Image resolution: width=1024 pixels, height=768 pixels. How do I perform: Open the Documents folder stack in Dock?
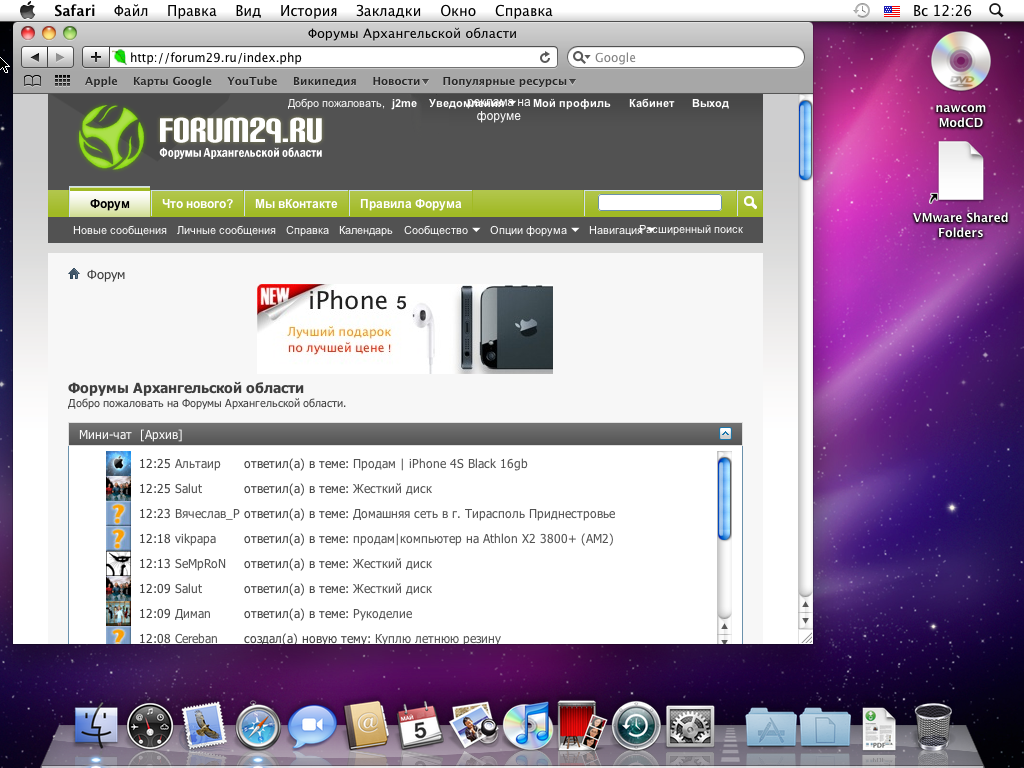coord(825,728)
